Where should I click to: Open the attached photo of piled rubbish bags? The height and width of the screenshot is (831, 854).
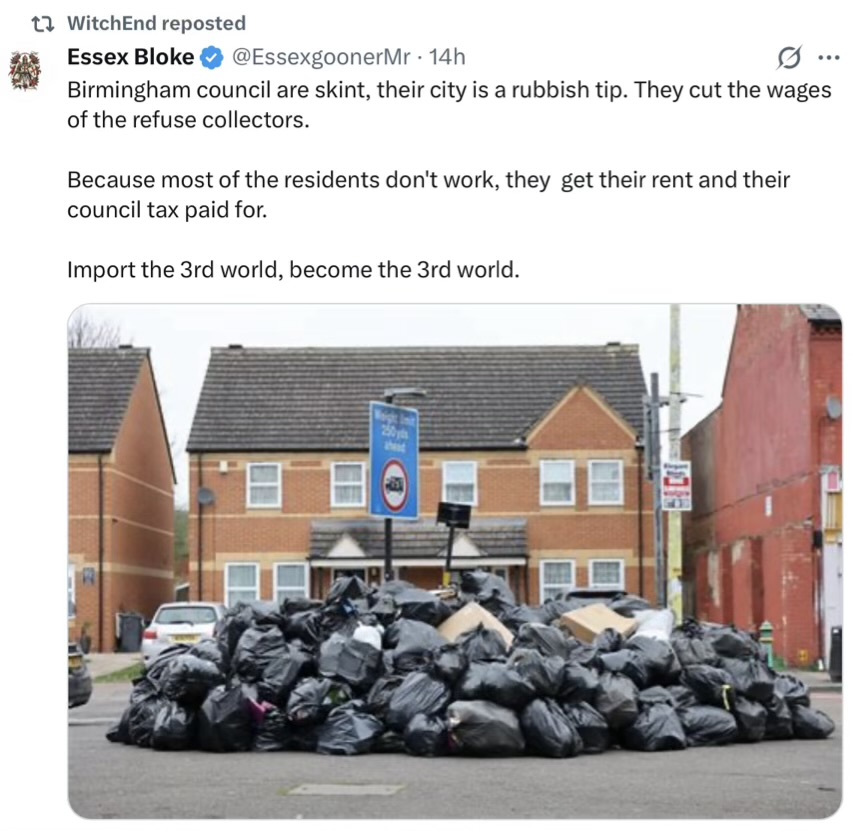pos(455,561)
